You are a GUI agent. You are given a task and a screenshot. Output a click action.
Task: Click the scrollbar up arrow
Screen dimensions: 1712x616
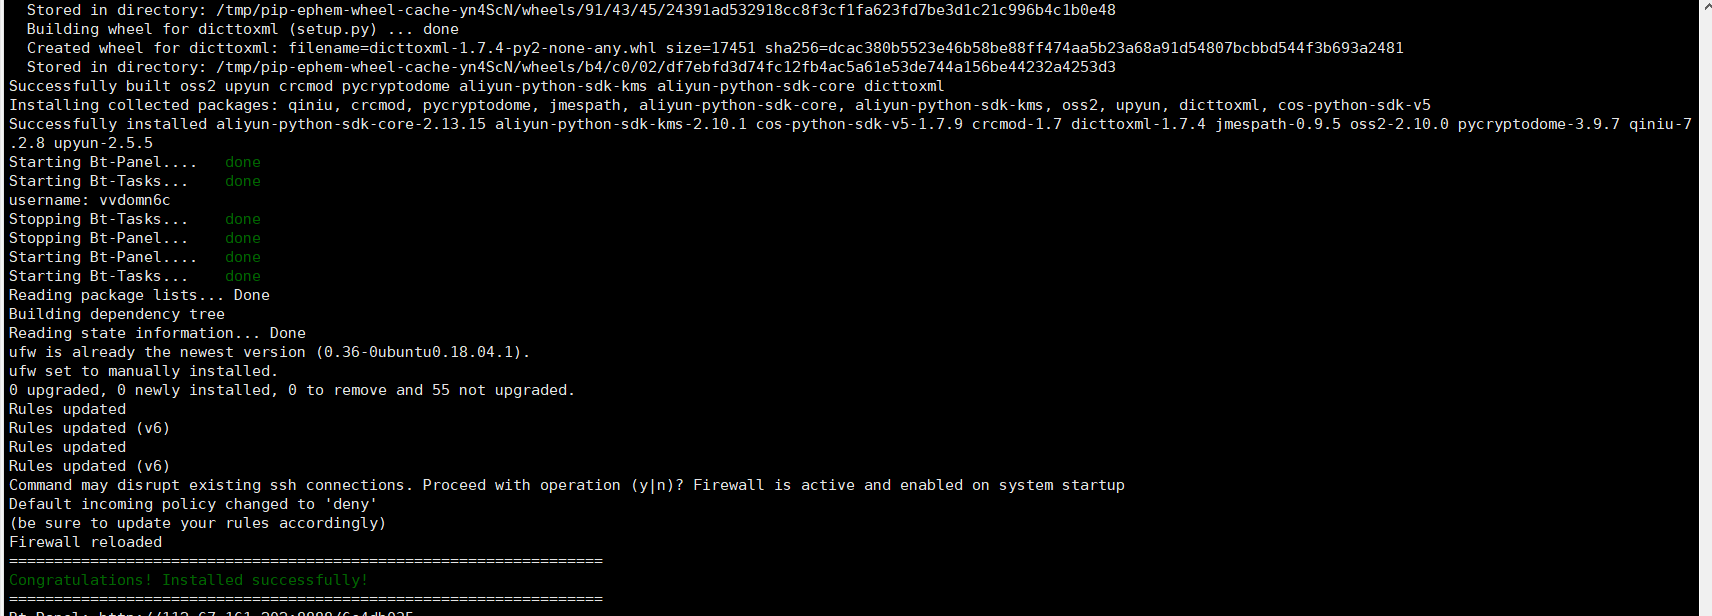click(x=1705, y=7)
